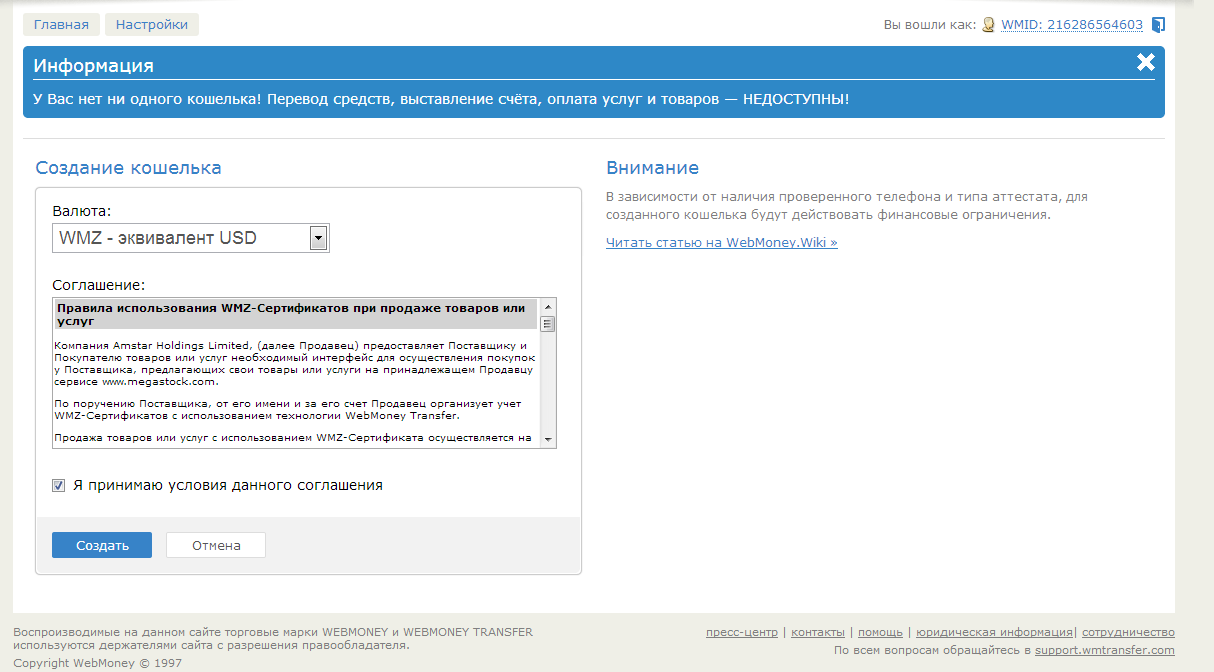
Task: Click the Соглашение label
Action: point(99,285)
